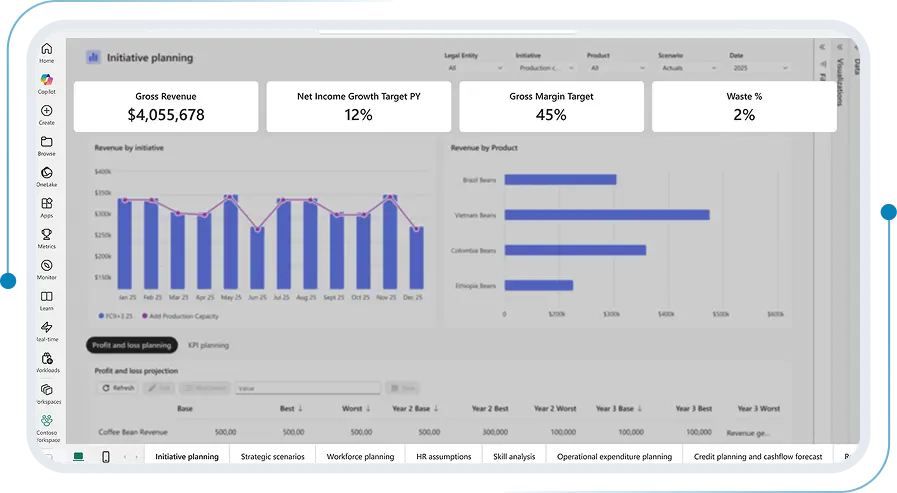Screen dimensions: 897x493
Task: Select the Ethiopia Beans bar
Action: tap(539, 285)
